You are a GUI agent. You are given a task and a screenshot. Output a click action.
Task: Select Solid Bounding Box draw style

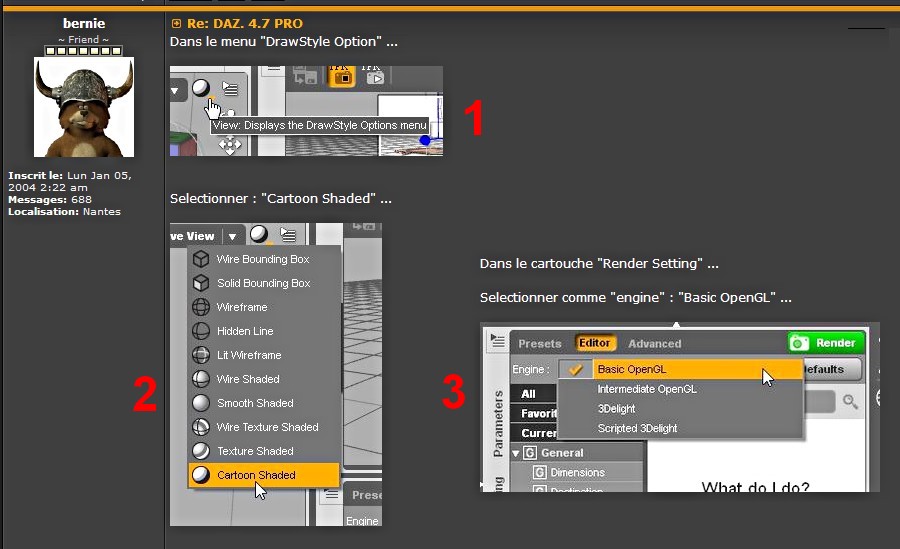(x=265, y=283)
